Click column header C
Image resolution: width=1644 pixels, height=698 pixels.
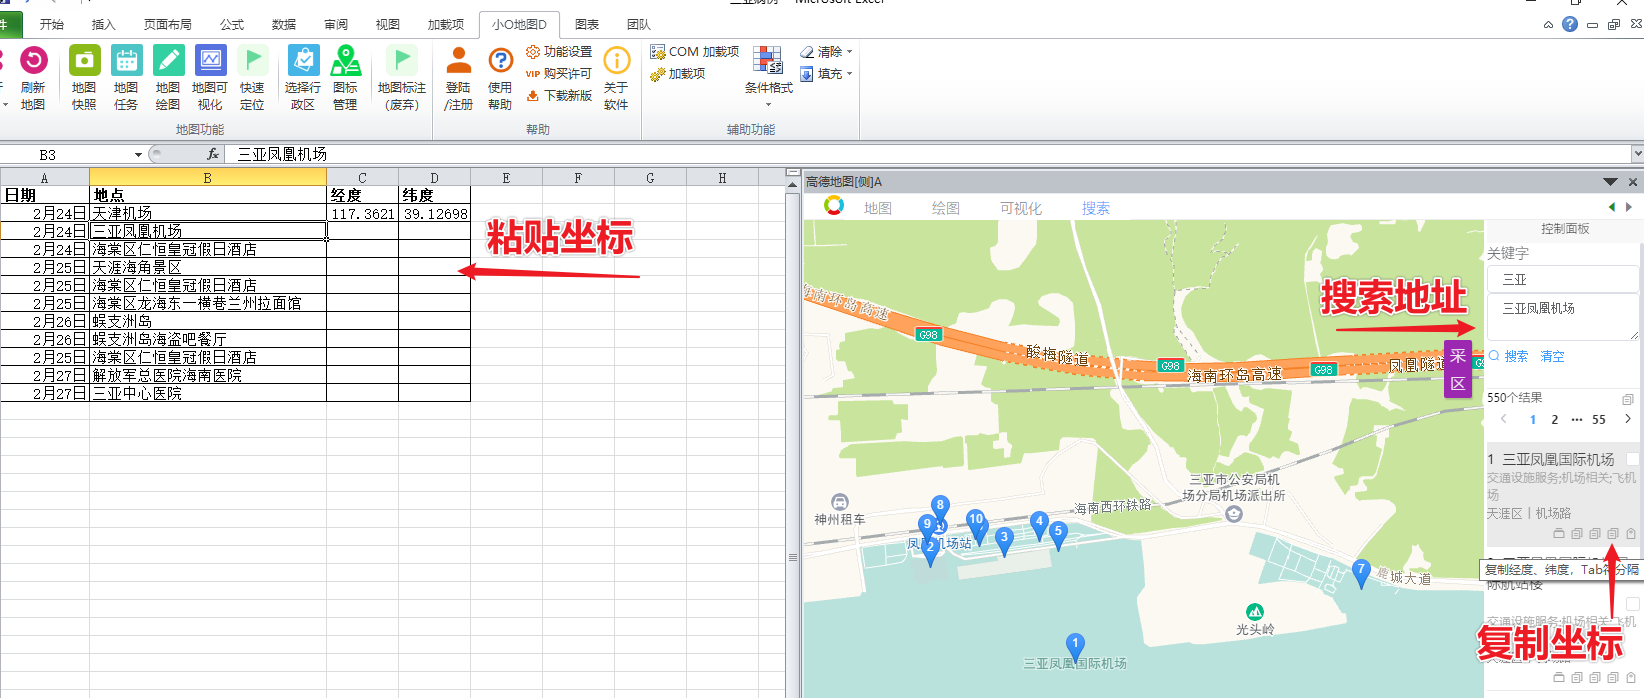pos(362,178)
